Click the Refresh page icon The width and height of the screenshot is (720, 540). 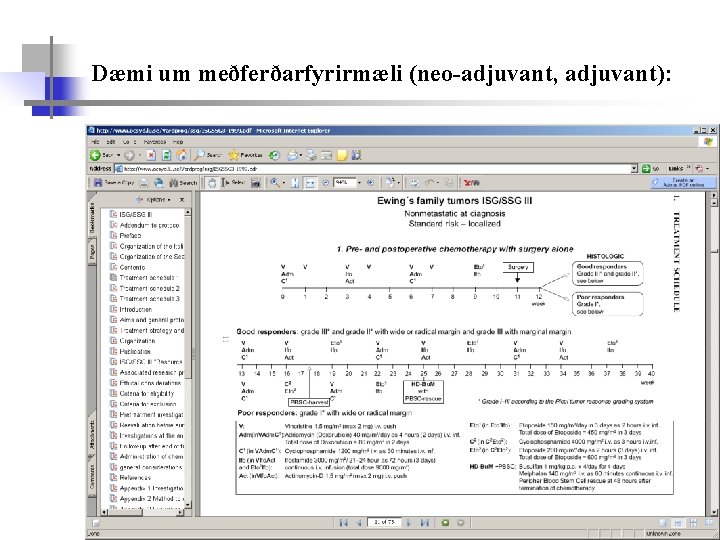coord(166,155)
